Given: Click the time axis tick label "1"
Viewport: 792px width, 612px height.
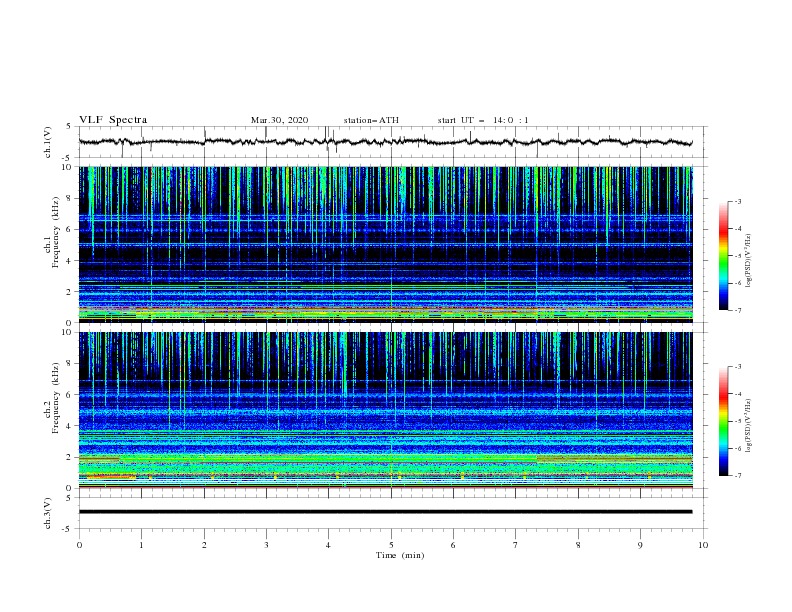Looking at the screenshot, I should point(141,545).
